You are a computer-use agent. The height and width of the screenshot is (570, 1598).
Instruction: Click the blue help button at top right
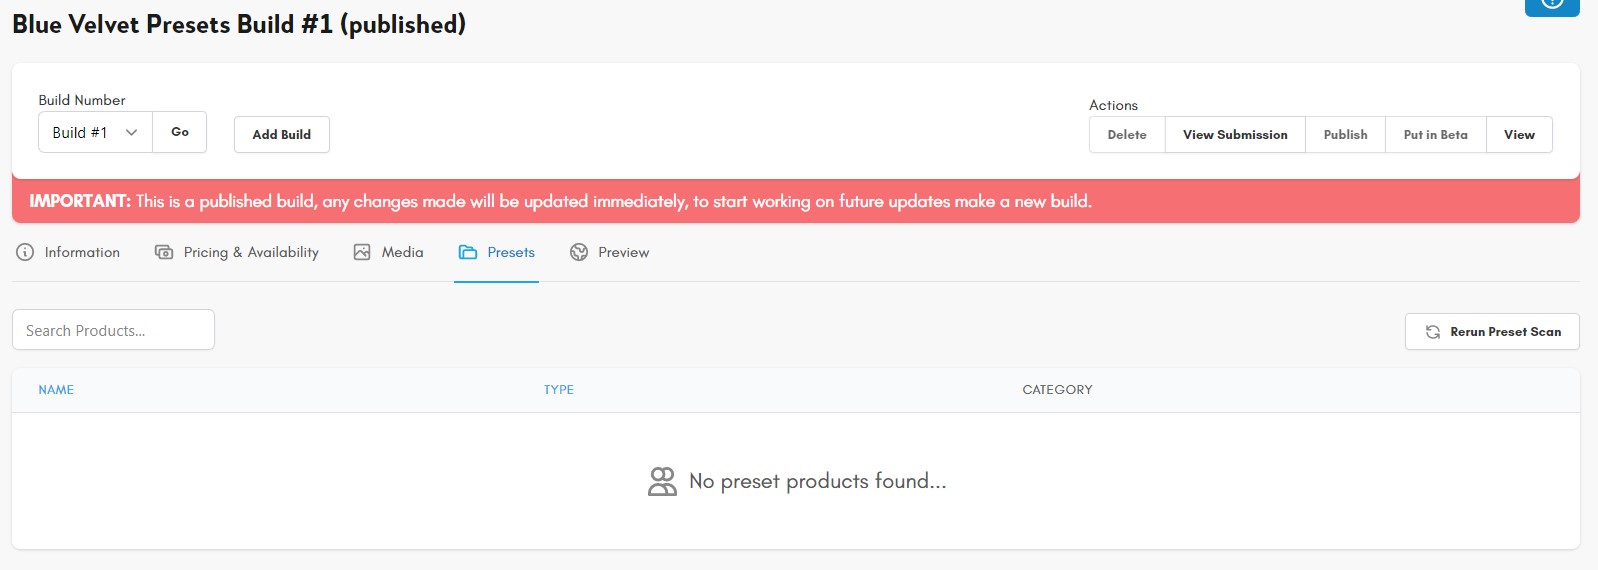(x=1552, y=5)
